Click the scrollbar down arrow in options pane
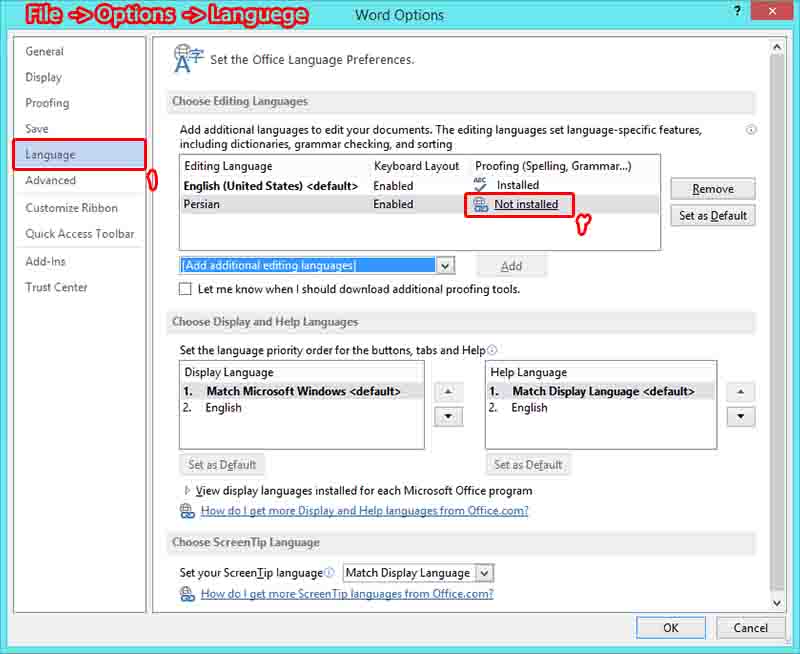 [x=777, y=603]
